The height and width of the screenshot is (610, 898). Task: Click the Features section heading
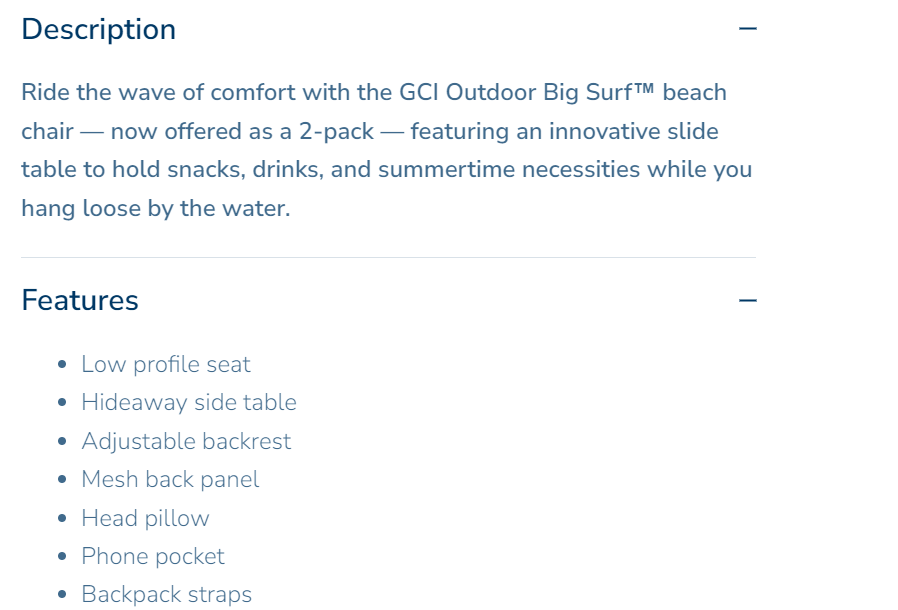pos(80,300)
